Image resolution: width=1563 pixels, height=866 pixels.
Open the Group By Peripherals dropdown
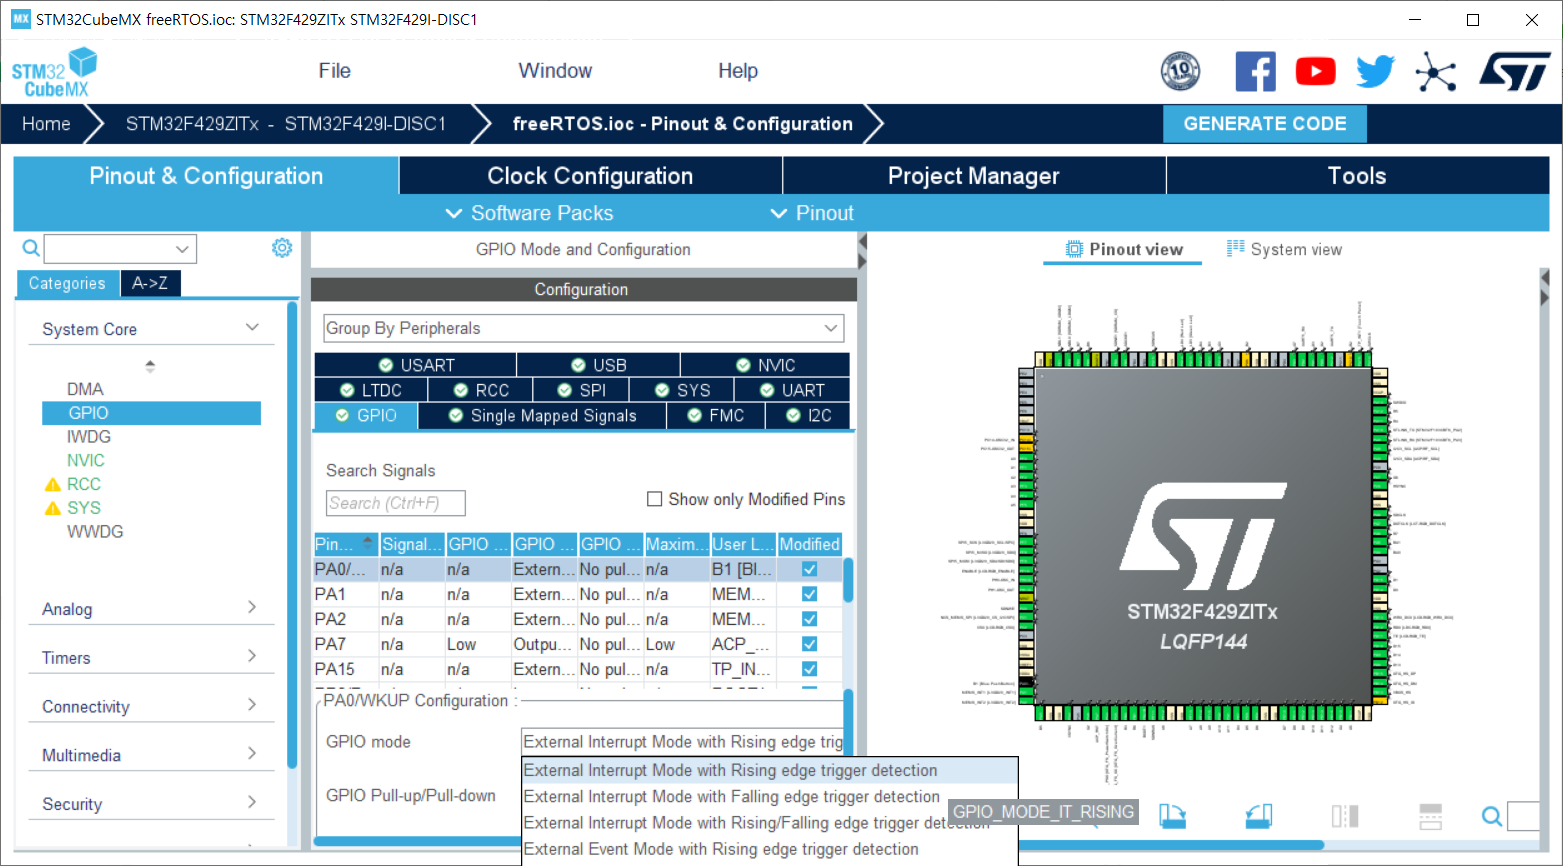point(584,328)
